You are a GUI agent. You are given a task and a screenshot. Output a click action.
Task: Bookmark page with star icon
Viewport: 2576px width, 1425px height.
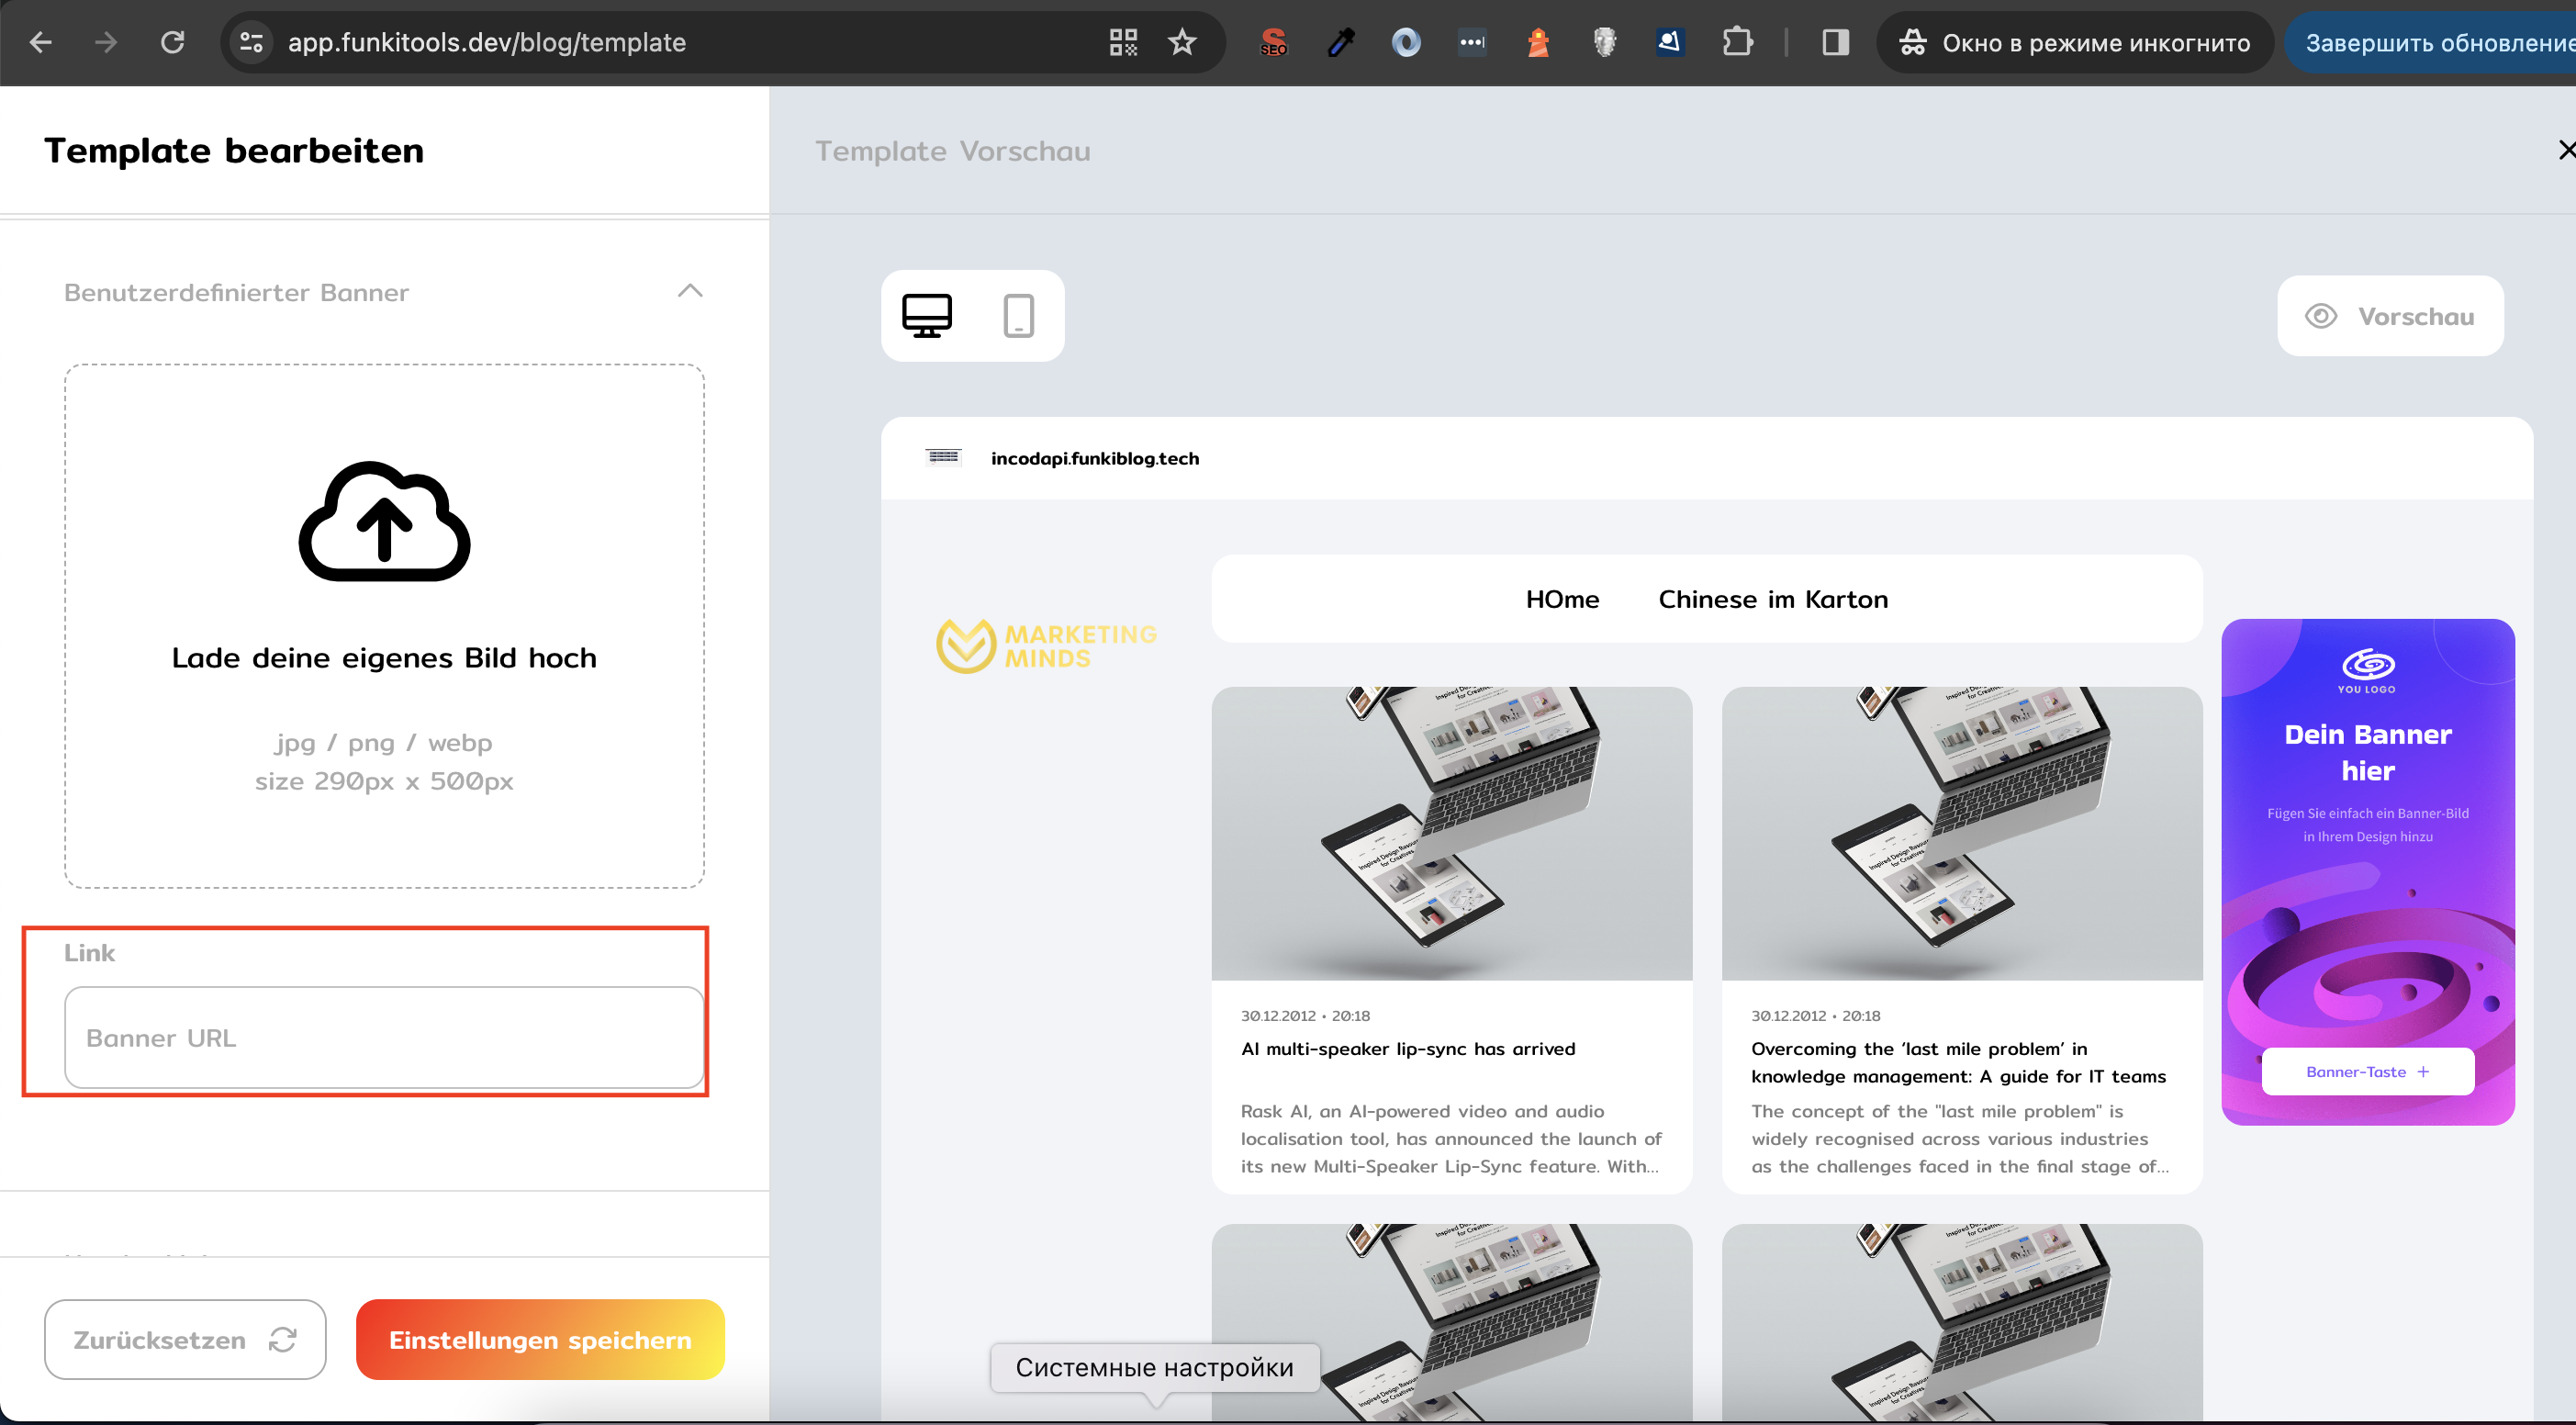tap(1182, 42)
